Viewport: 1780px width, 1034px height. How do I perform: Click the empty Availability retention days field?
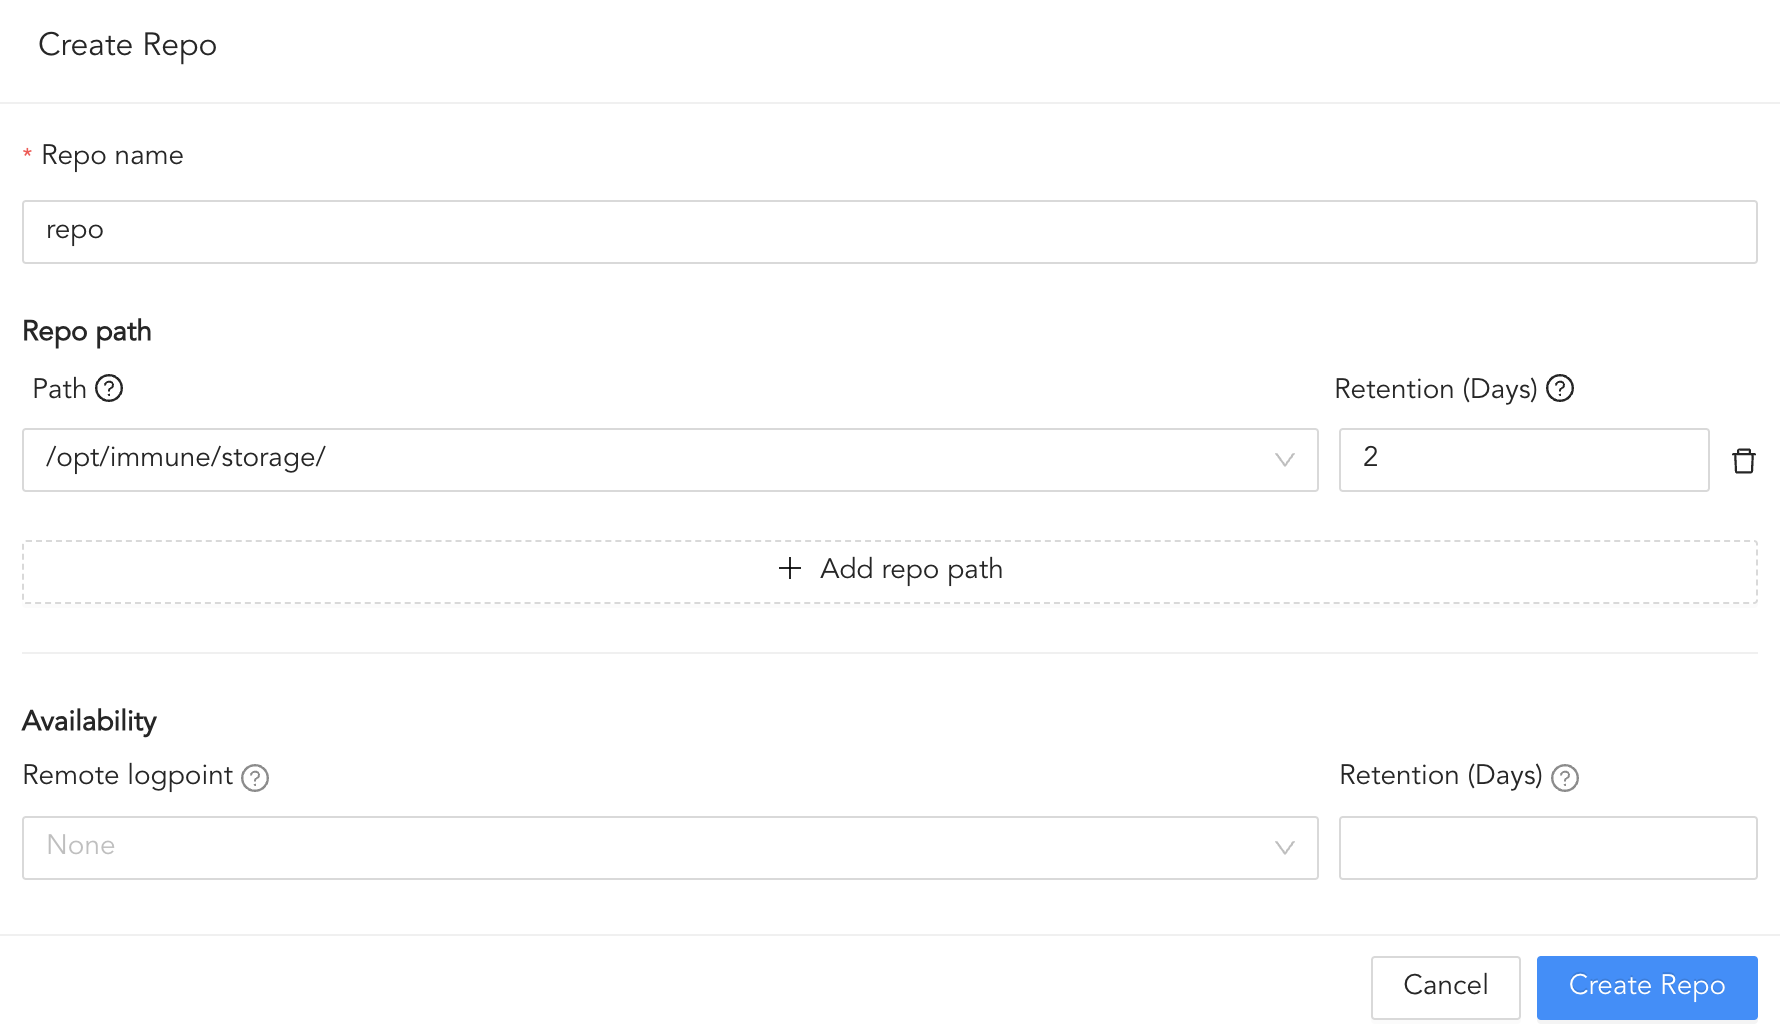click(x=1547, y=848)
